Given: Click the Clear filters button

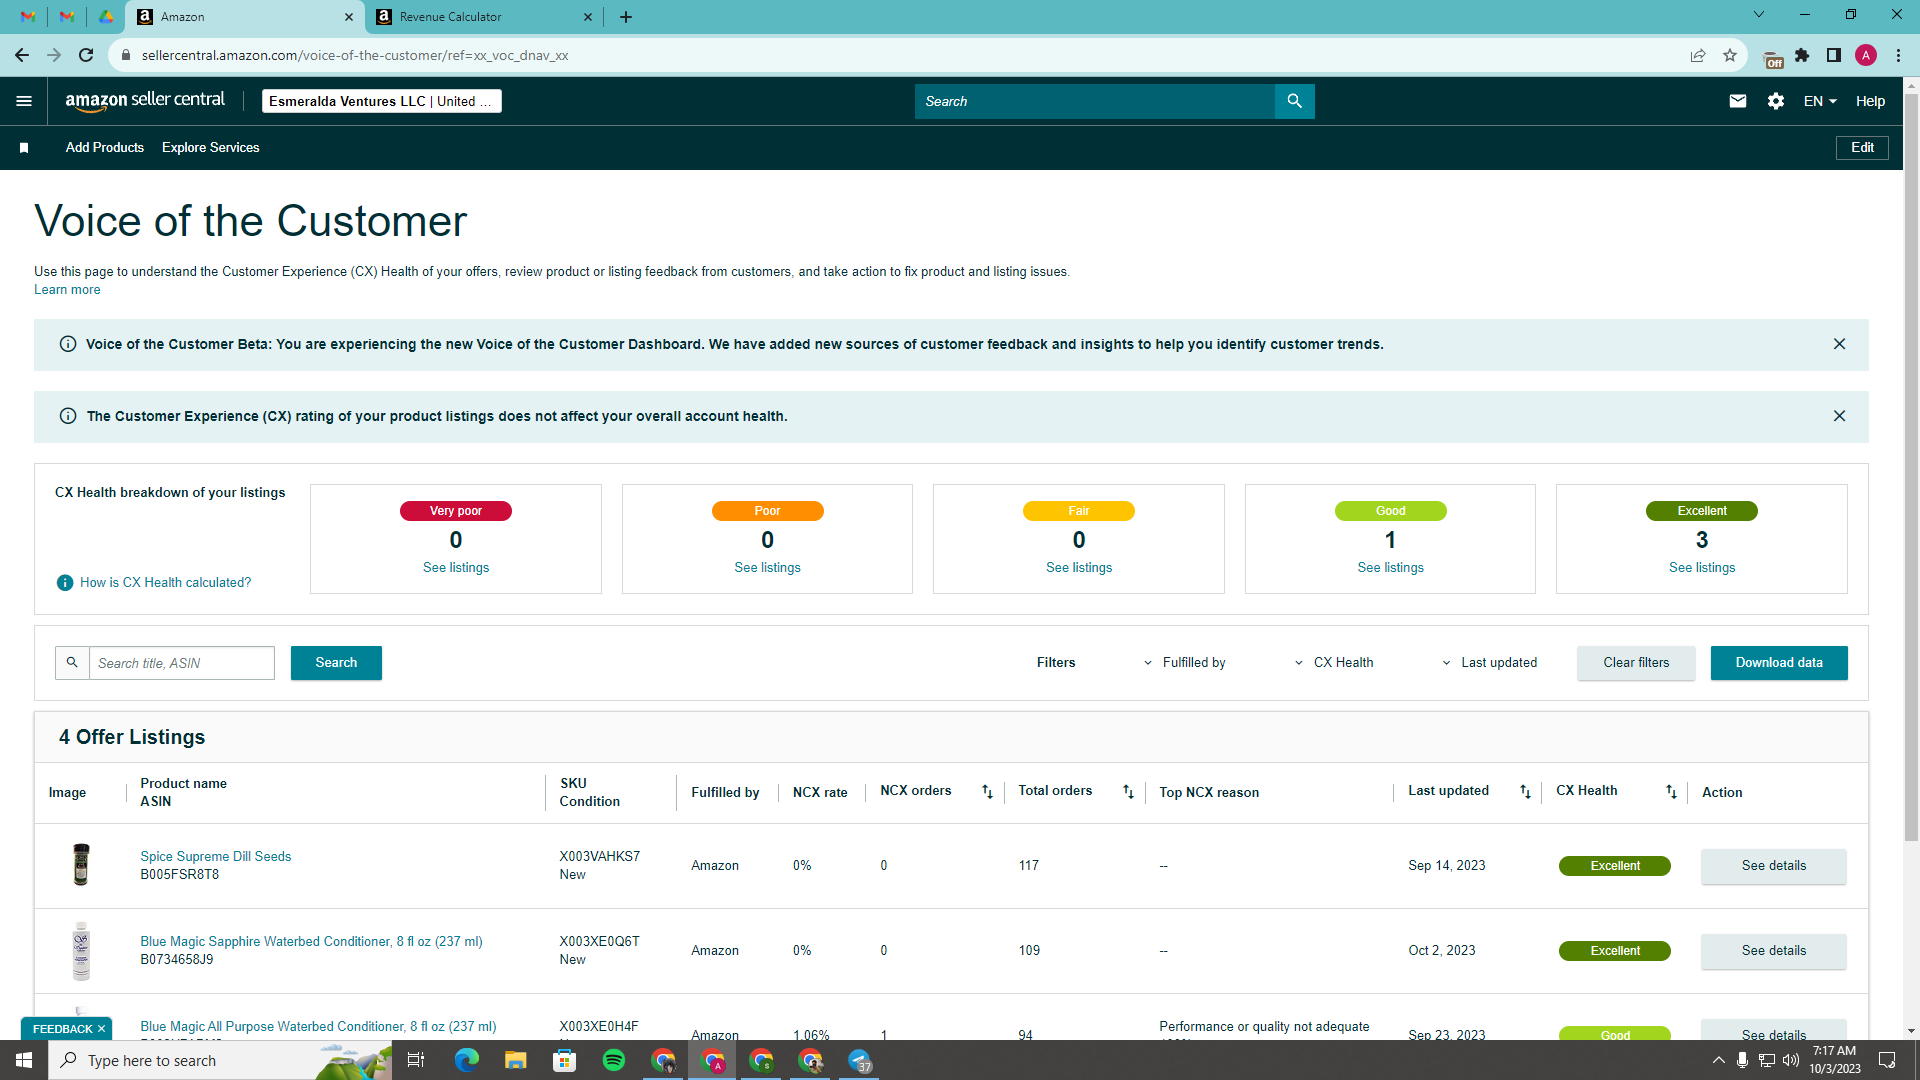Looking at the screenshot, I should 1636,663.
